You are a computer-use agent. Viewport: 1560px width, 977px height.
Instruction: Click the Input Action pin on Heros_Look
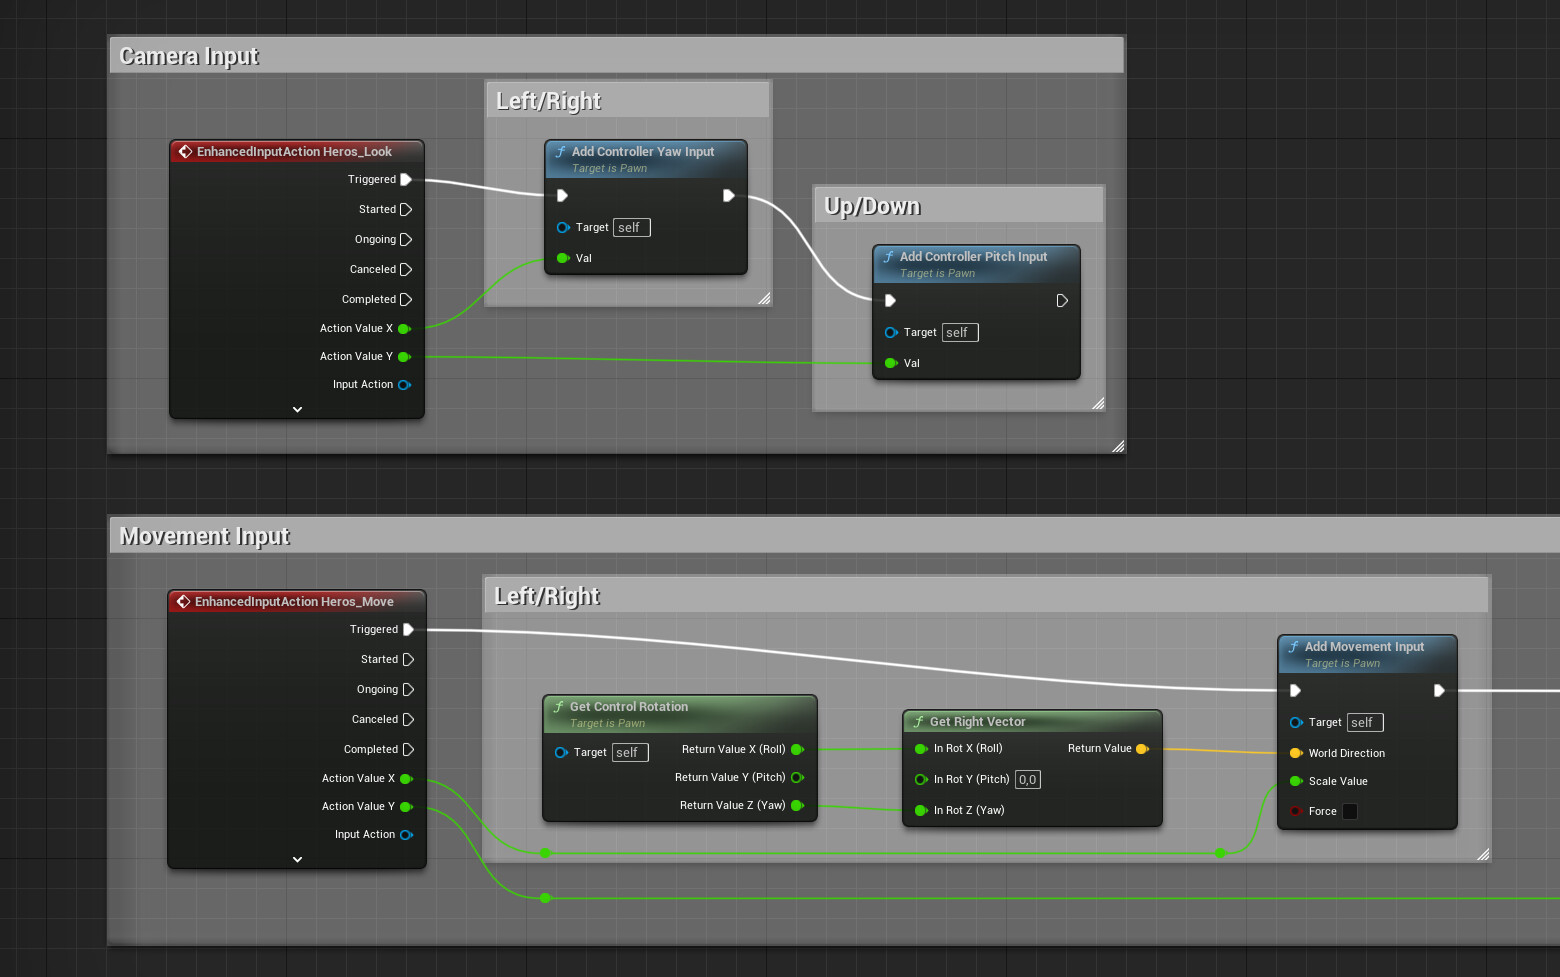(405, 384)
